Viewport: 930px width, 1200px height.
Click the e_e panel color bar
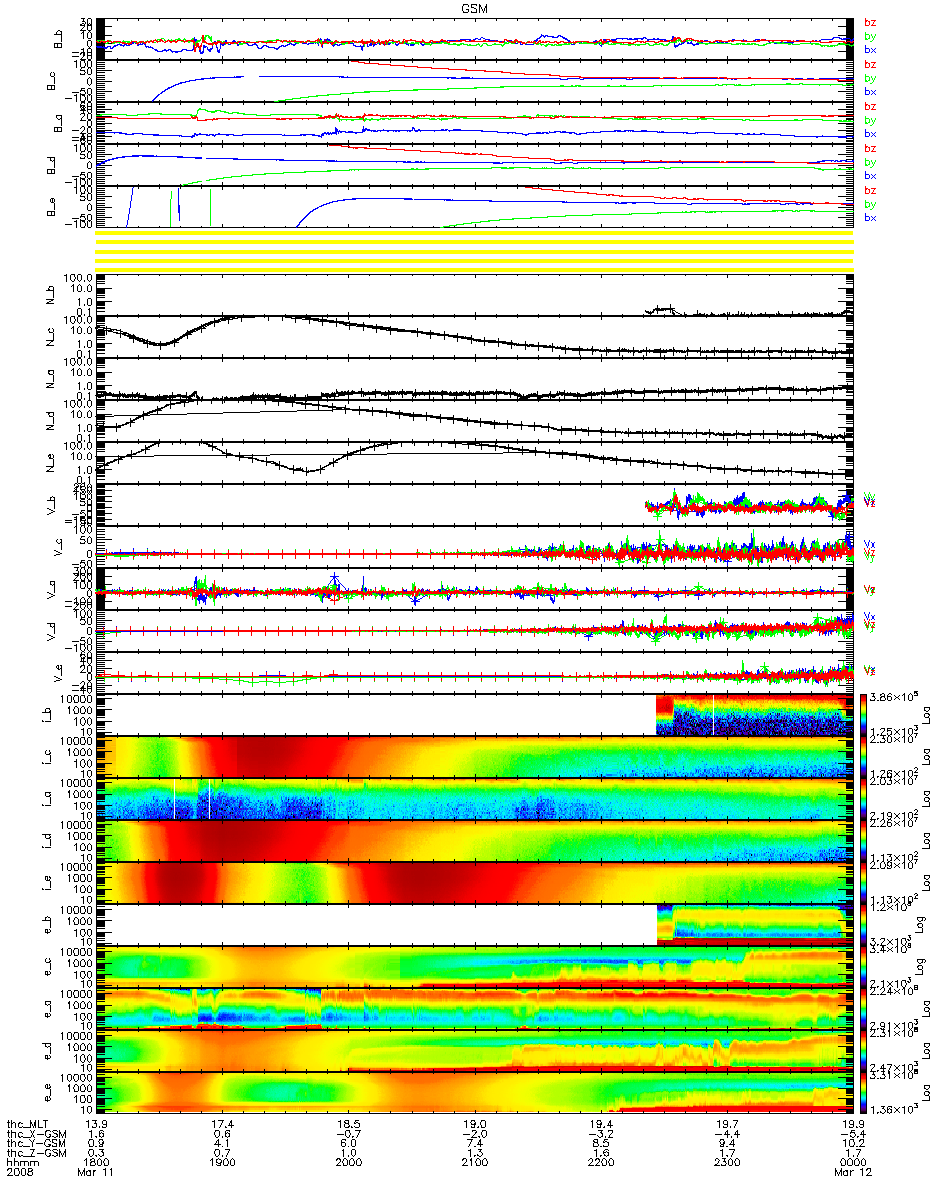coord(866,1093)
